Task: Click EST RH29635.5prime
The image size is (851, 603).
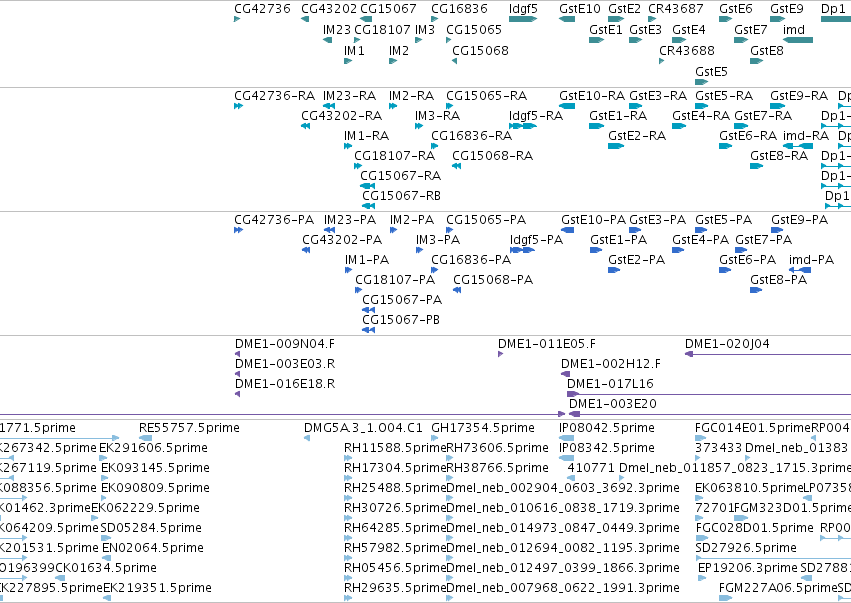Action: tap(395, 588)
